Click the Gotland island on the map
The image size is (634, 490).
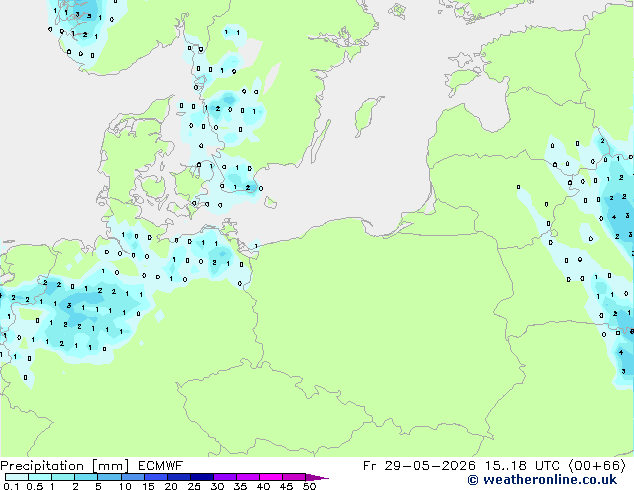coord(367,115)
